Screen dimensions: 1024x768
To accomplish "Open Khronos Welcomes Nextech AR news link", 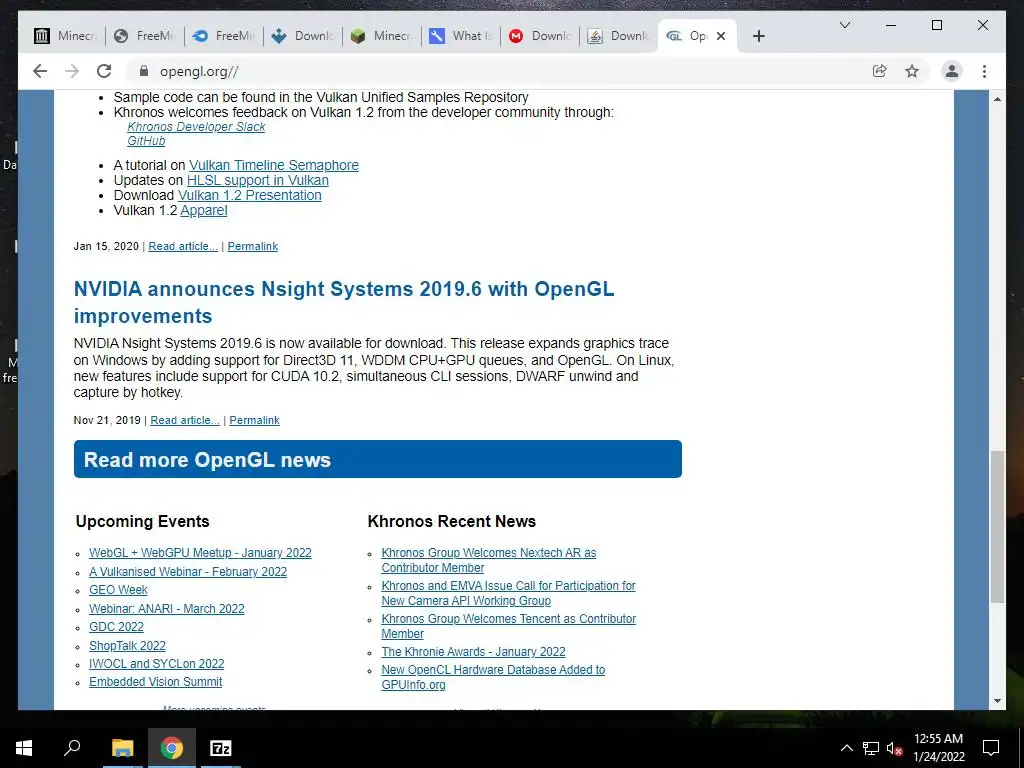I will (488, 560).
